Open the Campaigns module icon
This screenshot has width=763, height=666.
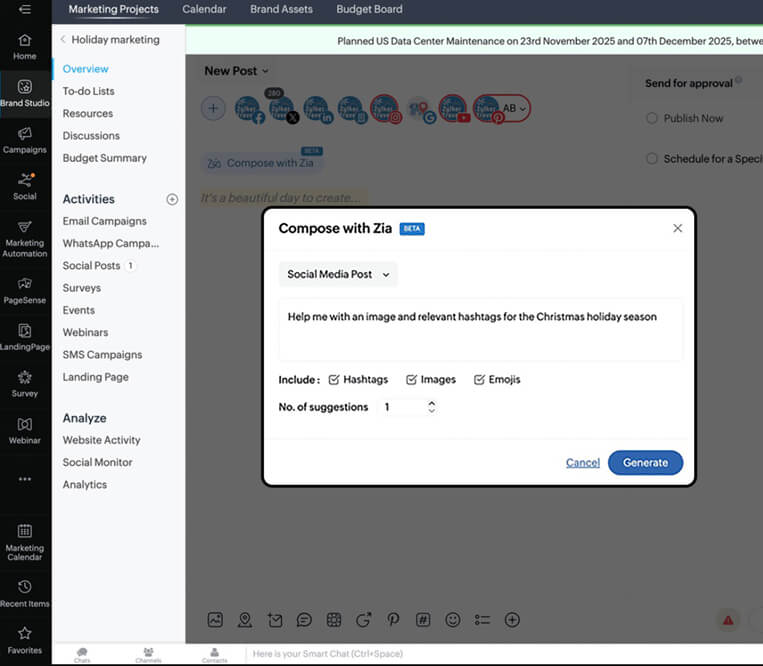(25, 139)
